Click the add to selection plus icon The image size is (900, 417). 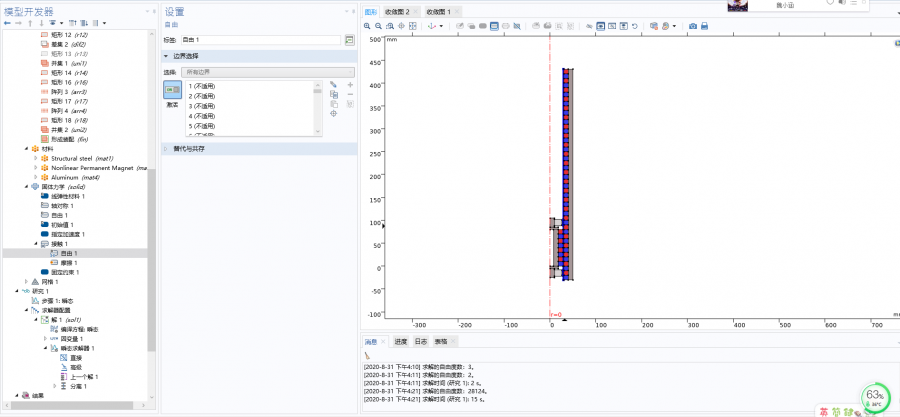pos(350,85)
